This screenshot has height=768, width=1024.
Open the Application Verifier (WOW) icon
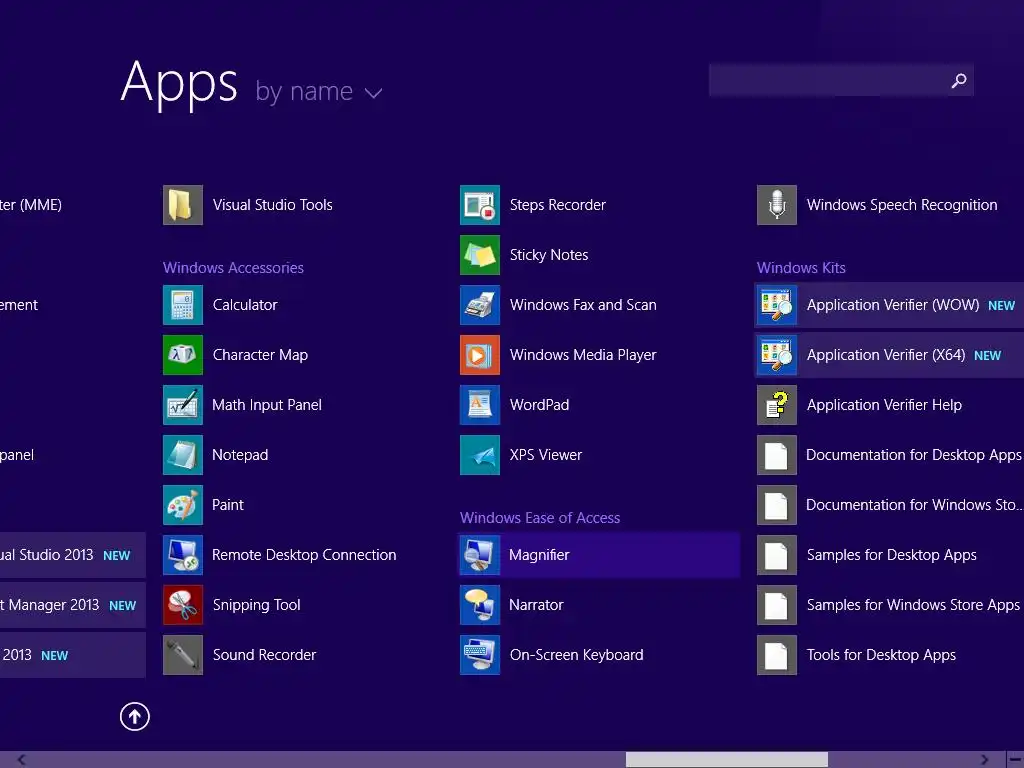pyautogui.click(x=777, y=305)
